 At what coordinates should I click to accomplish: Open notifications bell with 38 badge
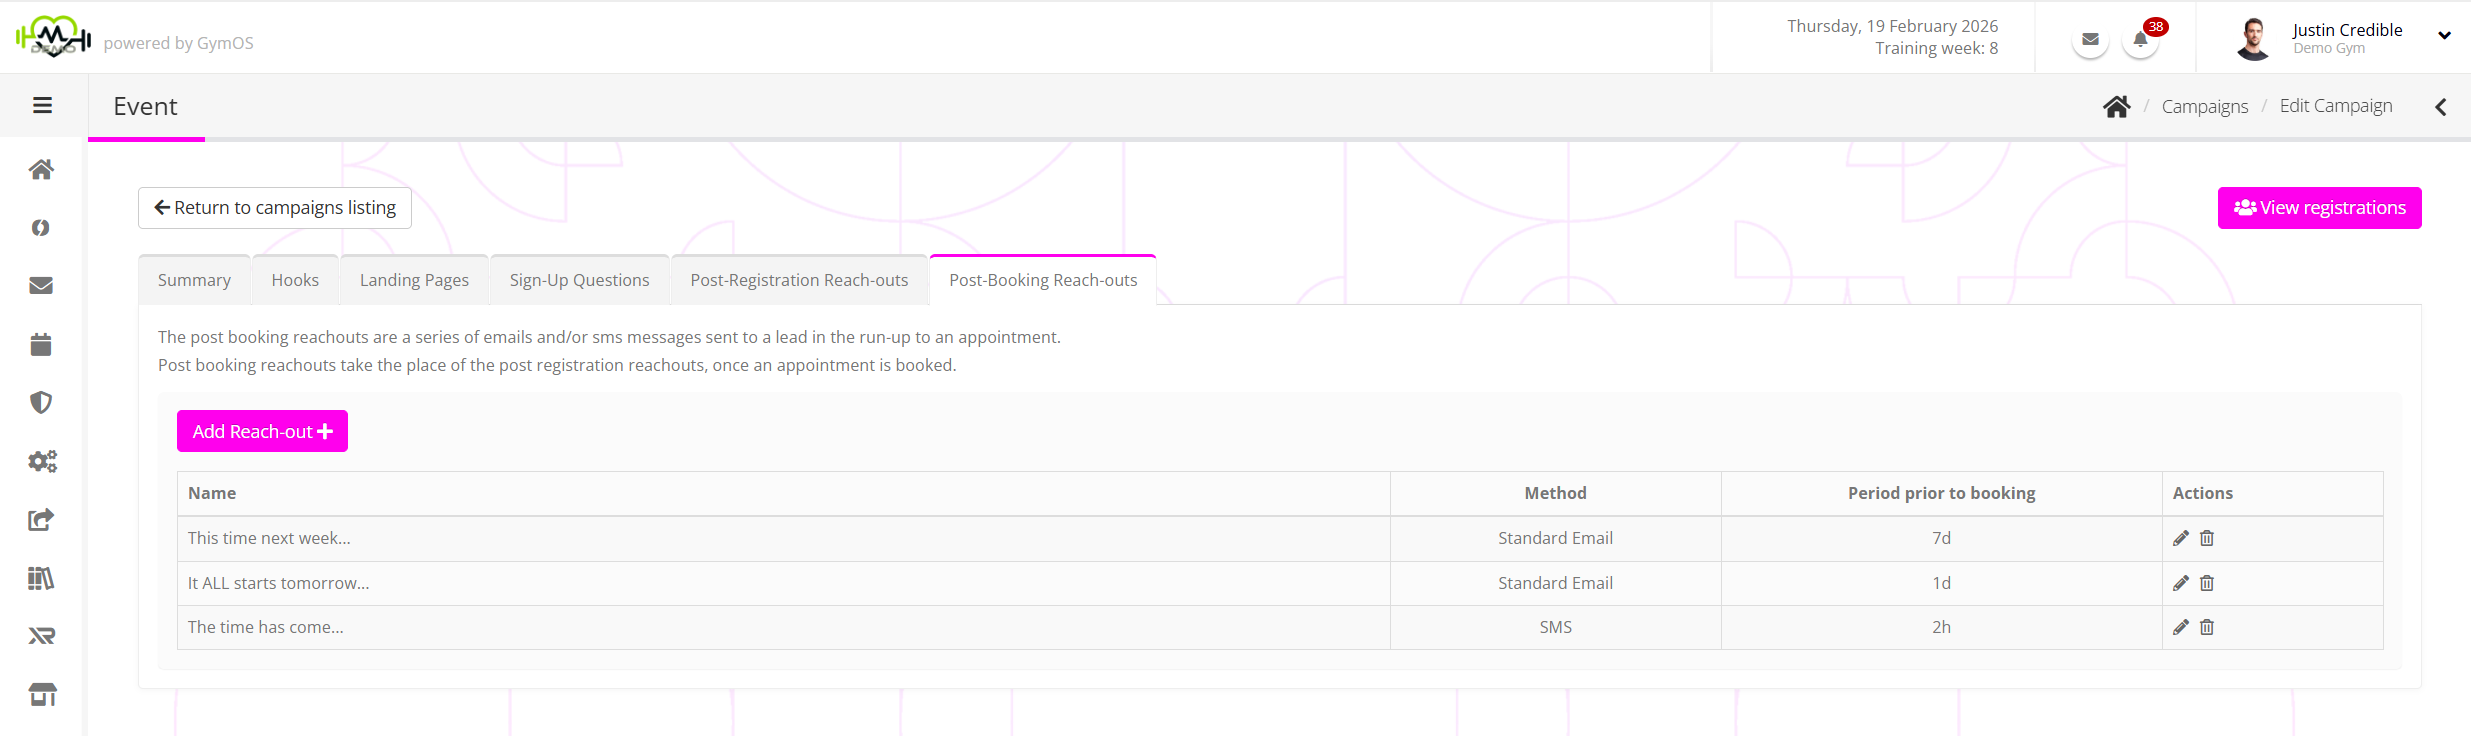tap(2140, 40)
